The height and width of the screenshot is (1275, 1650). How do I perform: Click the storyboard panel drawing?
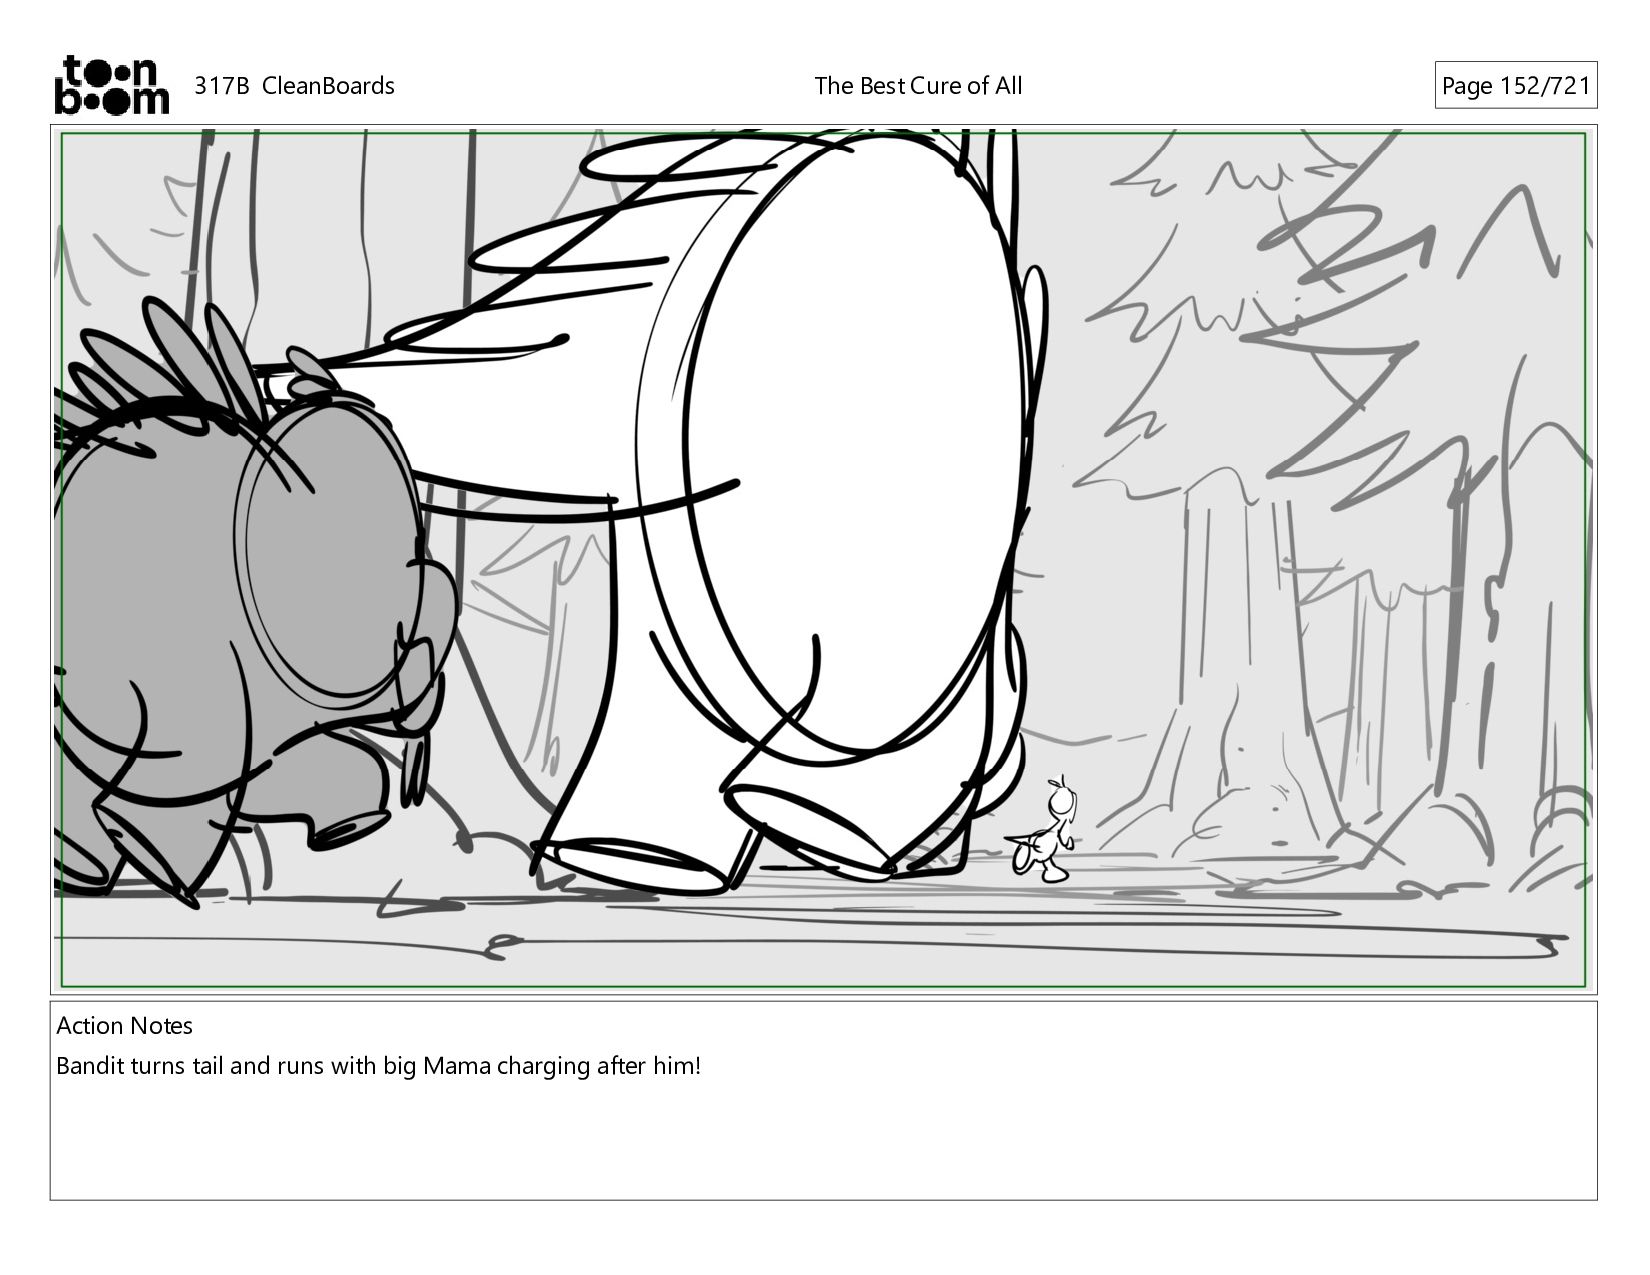[x=823, y=560]
